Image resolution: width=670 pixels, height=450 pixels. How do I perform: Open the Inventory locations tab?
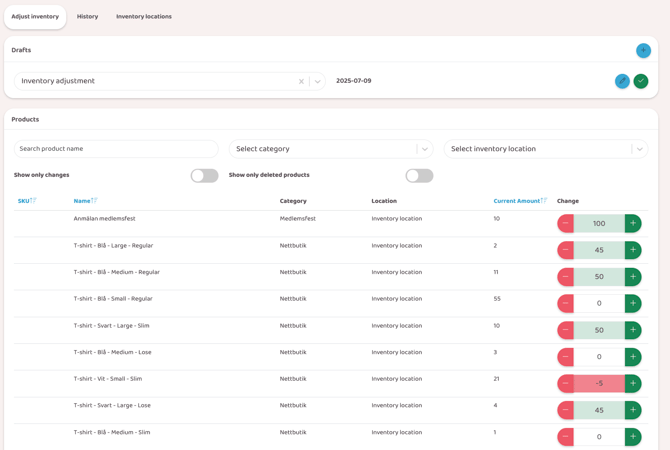click(143, 17)
